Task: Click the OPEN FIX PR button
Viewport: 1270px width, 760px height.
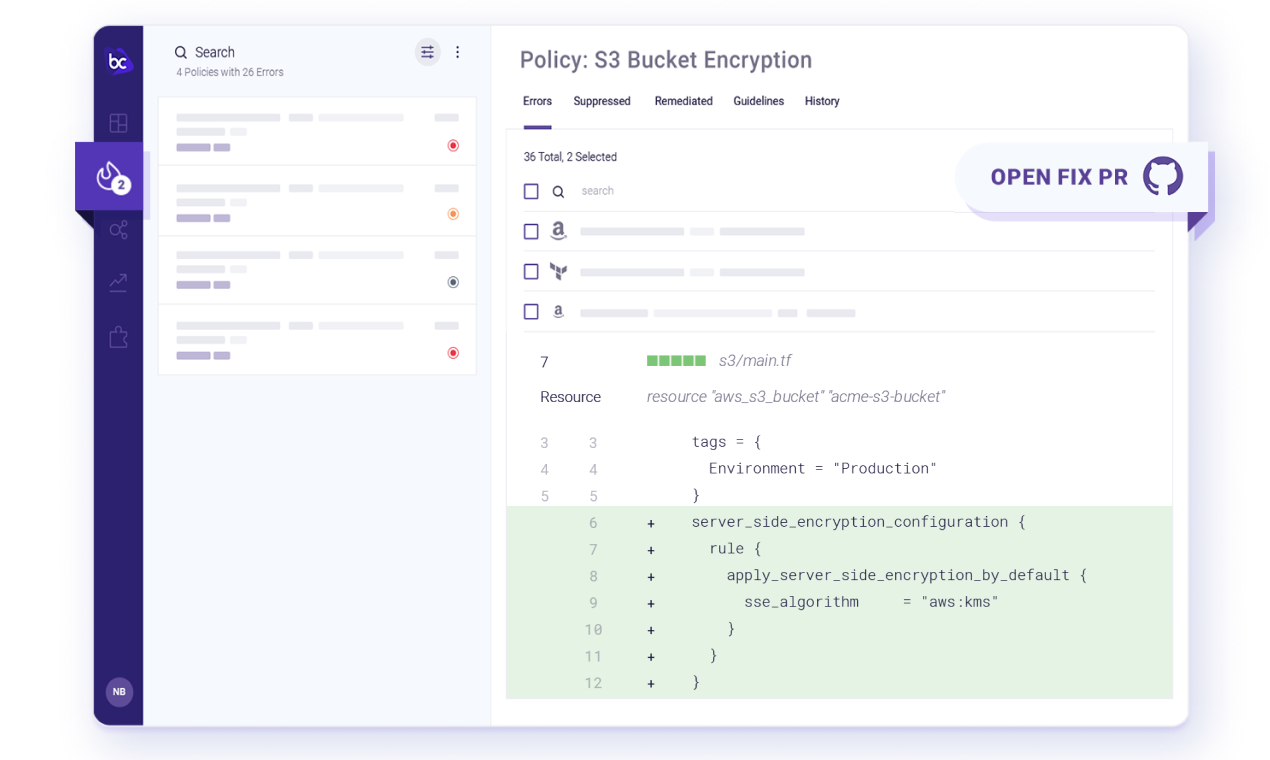Action: coord(1082,177)
